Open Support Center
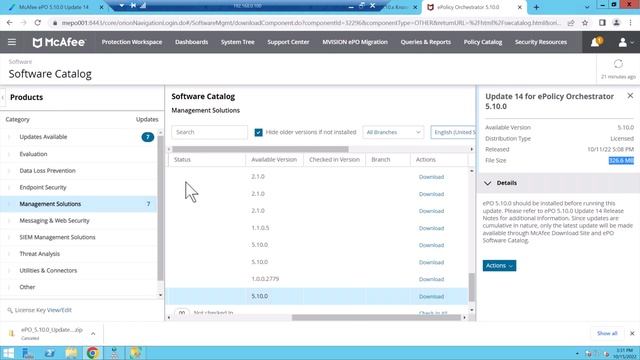Viewport: 640px width, 360px height. pyautogui.click(x=288, y=42)
